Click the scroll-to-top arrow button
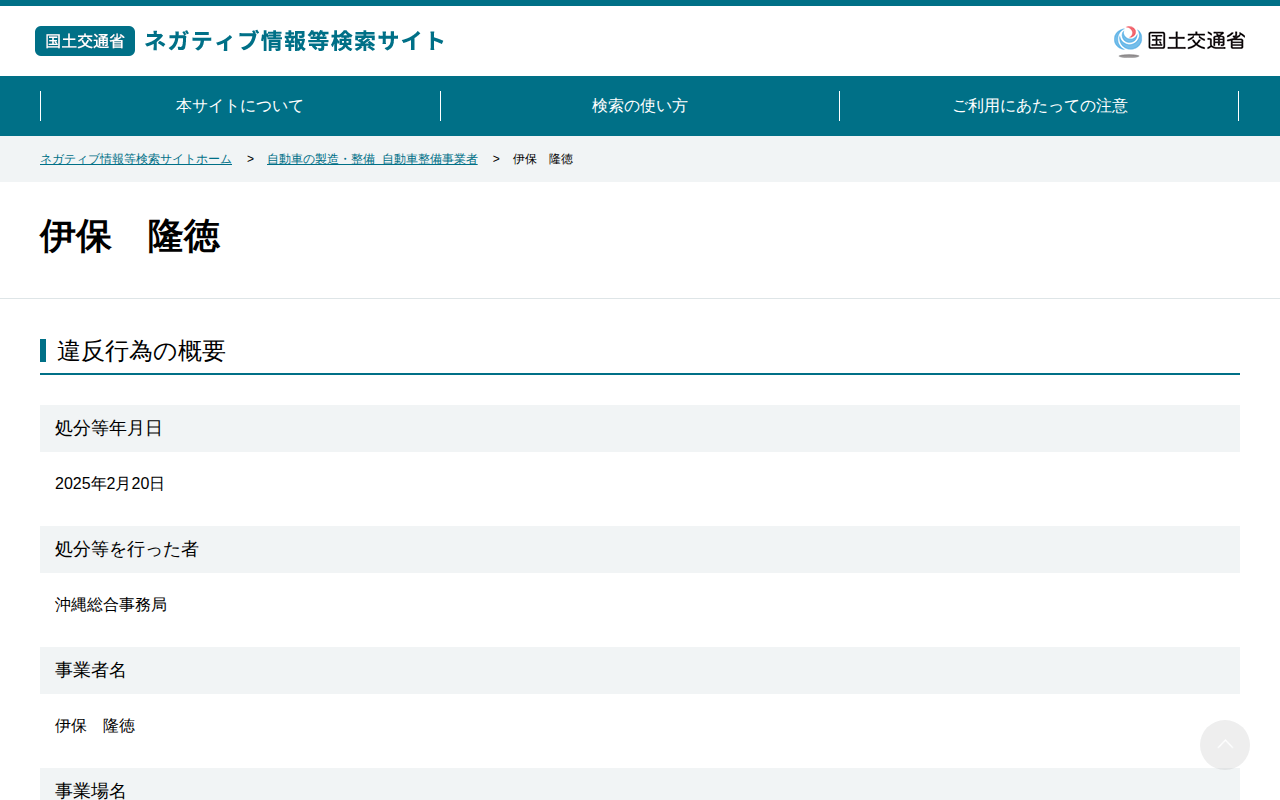Image resolution: width=1280 pixels, height=800 pixels. point(1225,745)
